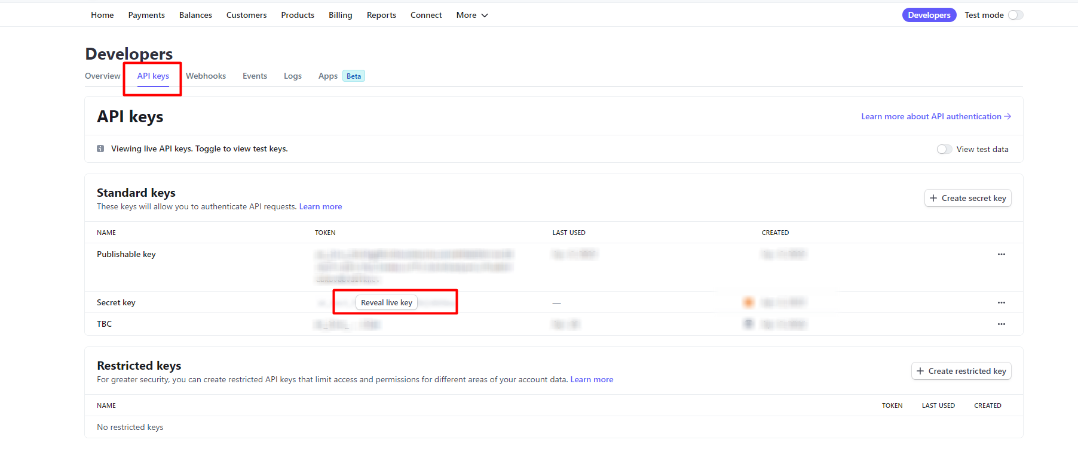Open the Balances section
This screenshot has width=1078, height=452.
(195, 15)
